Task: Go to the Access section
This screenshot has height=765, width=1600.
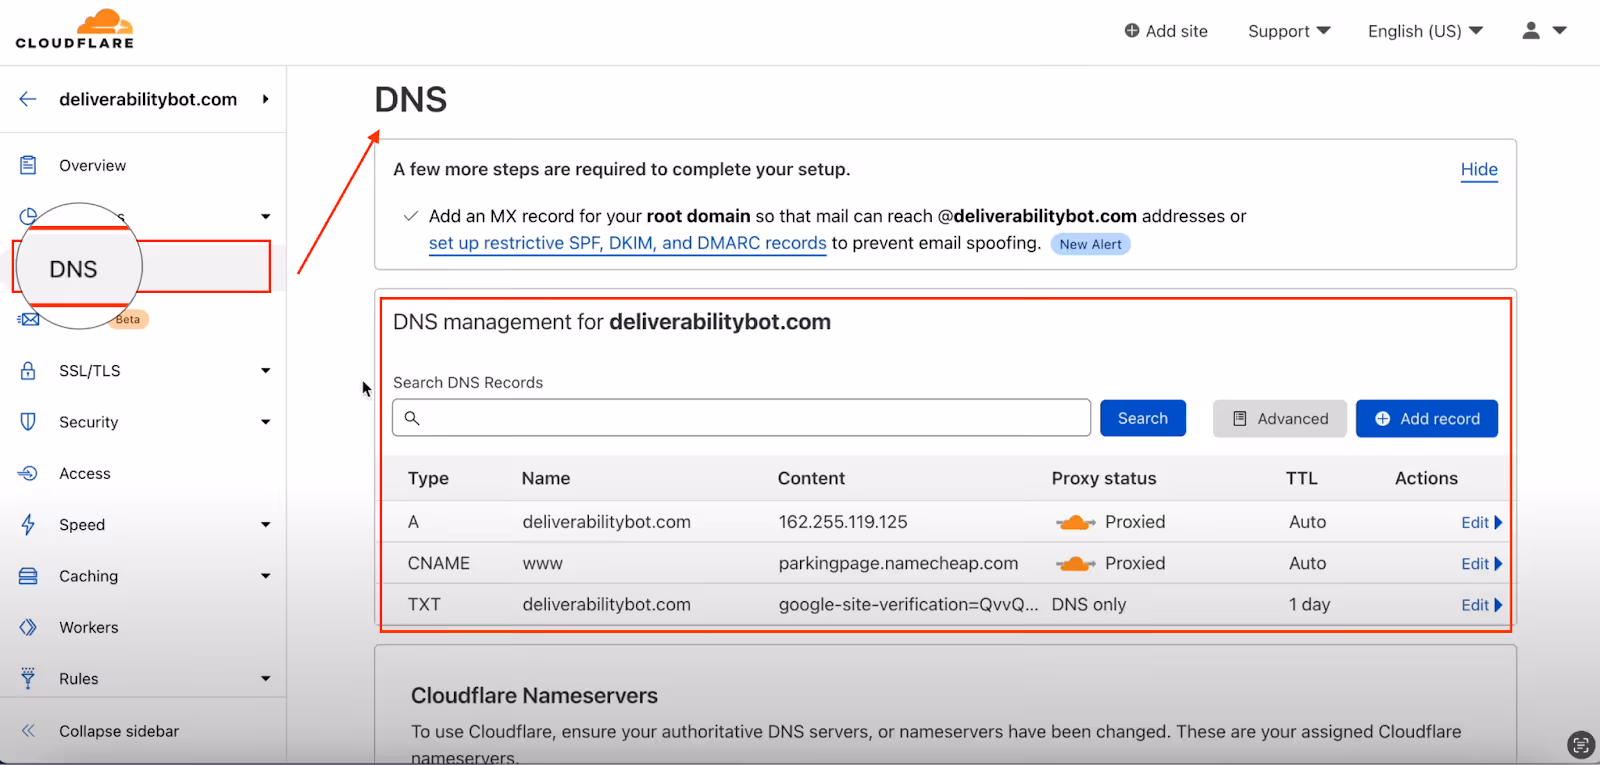Action: pos(85,473)
